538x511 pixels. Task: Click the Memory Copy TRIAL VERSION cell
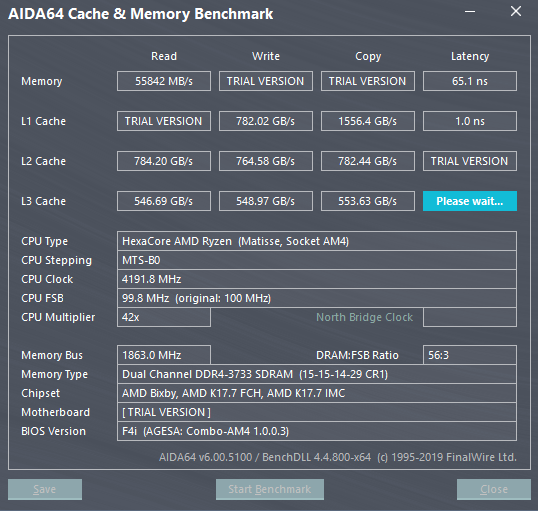pos(368,81)
